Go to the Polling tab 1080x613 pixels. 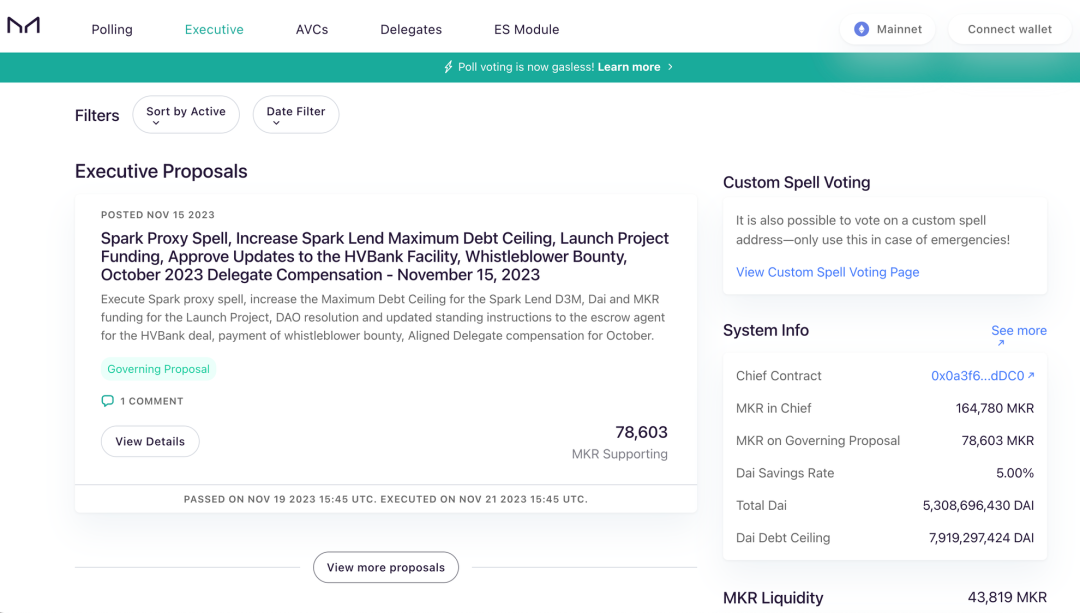(x=112, y=30)
